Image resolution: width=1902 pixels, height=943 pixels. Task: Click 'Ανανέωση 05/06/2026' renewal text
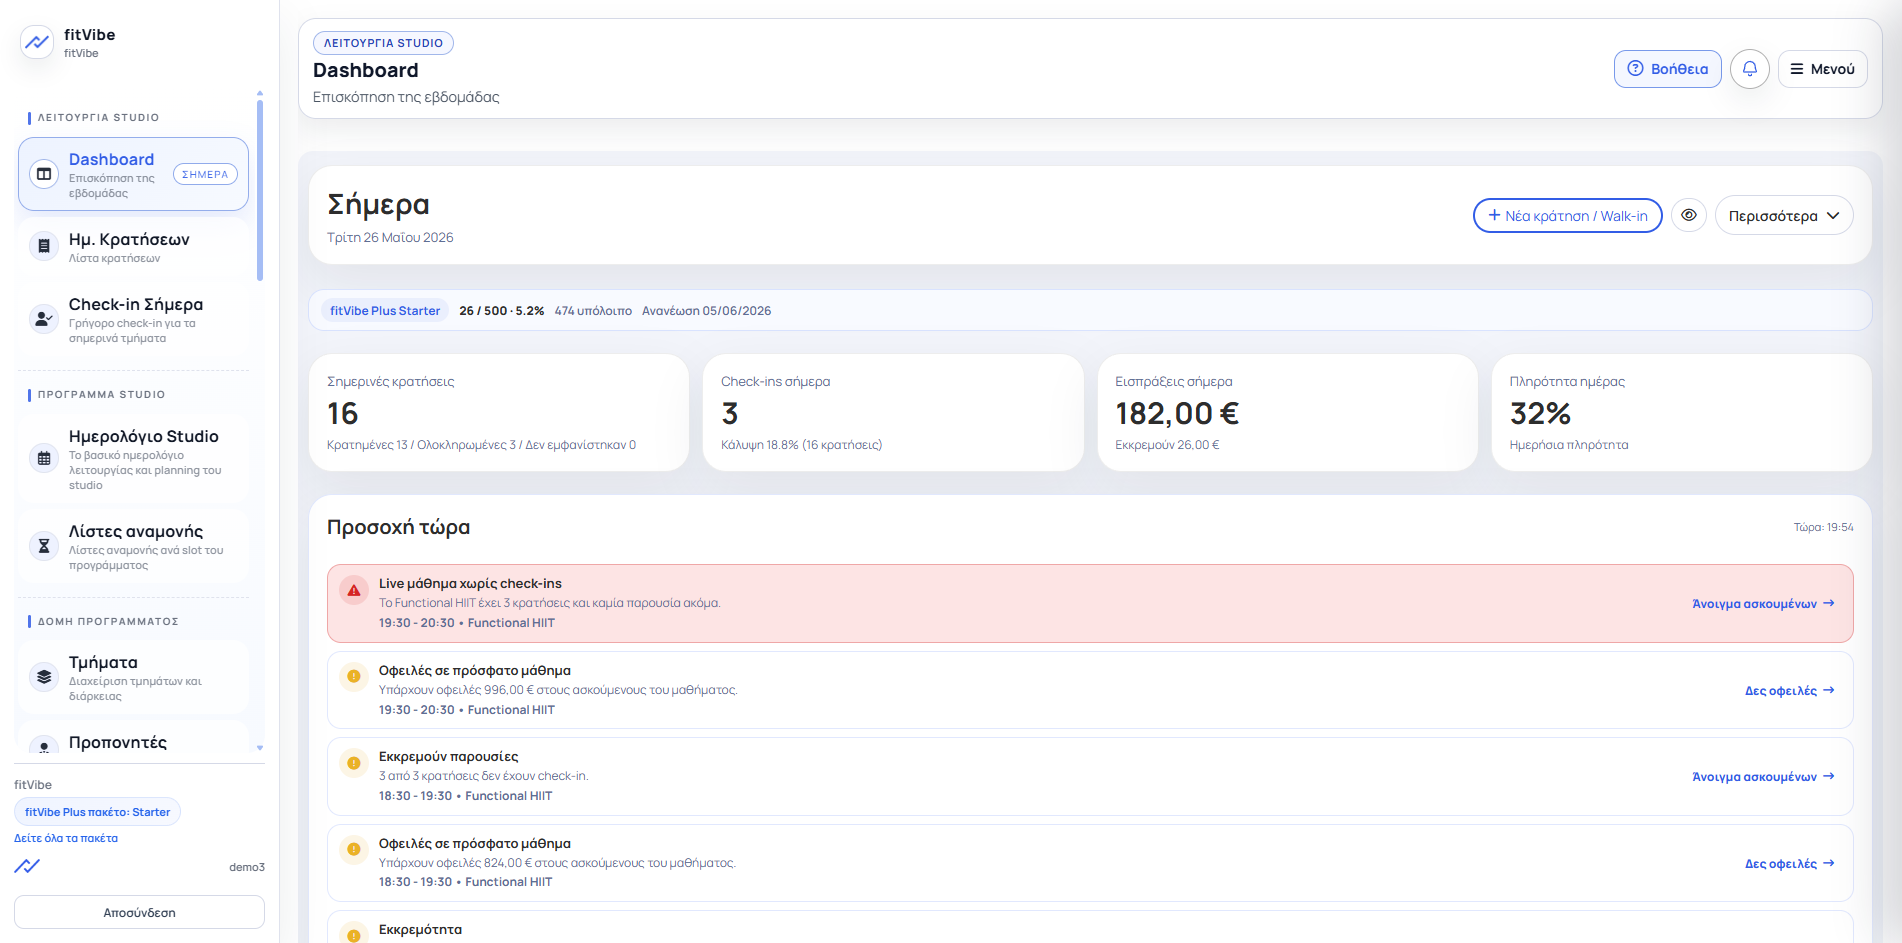tap(706, 311)
